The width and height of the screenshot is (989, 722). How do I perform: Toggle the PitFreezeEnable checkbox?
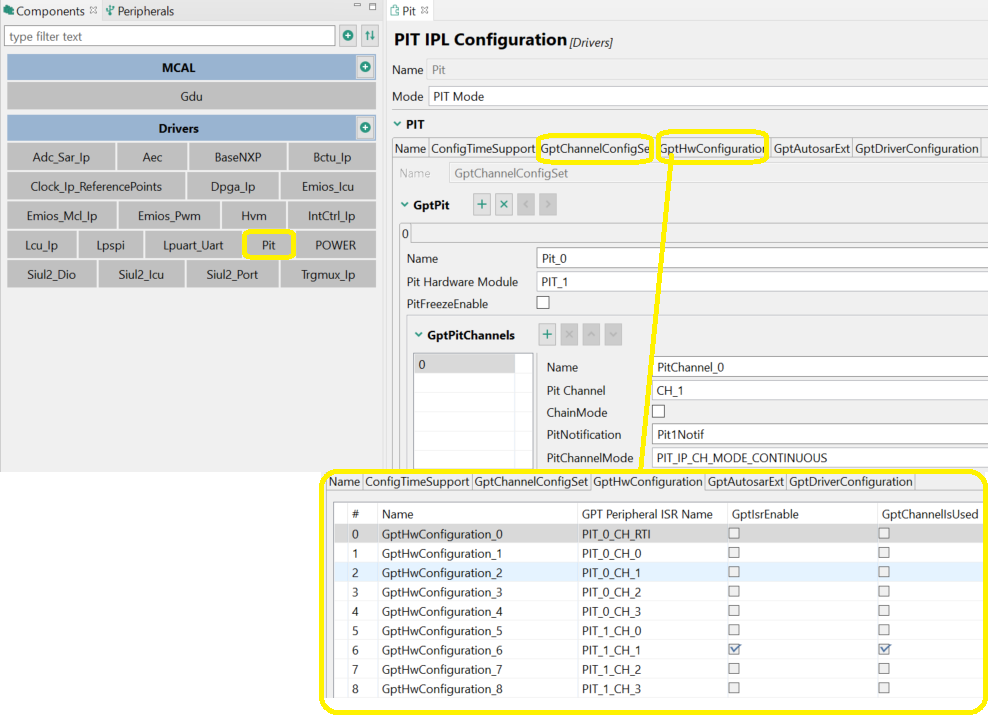(543, 303)
